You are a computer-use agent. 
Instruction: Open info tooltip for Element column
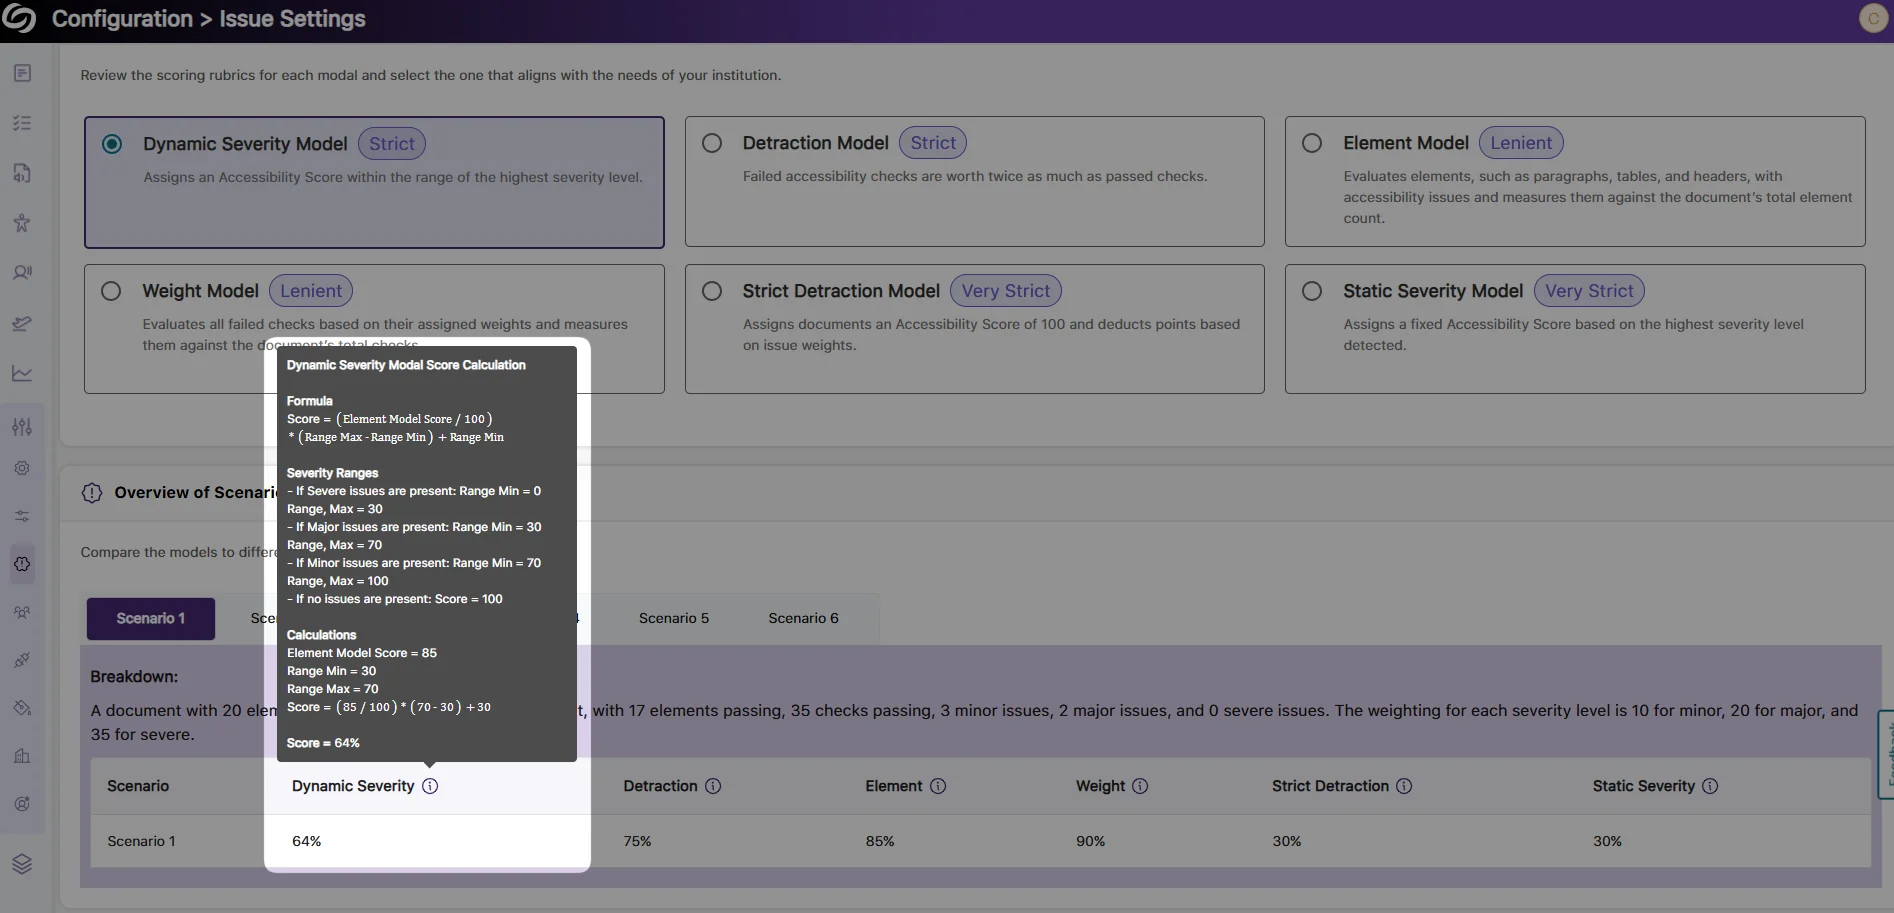[938, 786]
